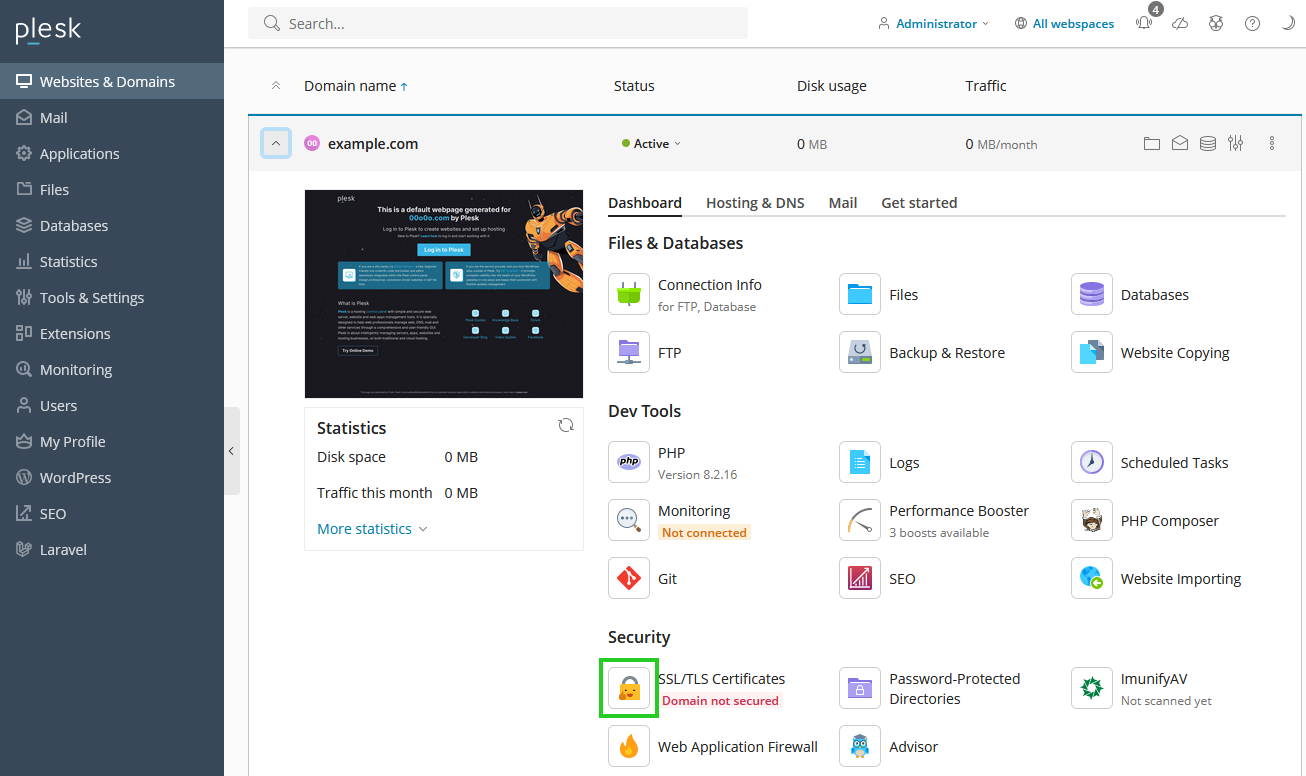This screenshot has height=776, width=1306.
Task: Toggle dark mode with the moon icon
Action: pyautogui.click(x=1288, y=22)
